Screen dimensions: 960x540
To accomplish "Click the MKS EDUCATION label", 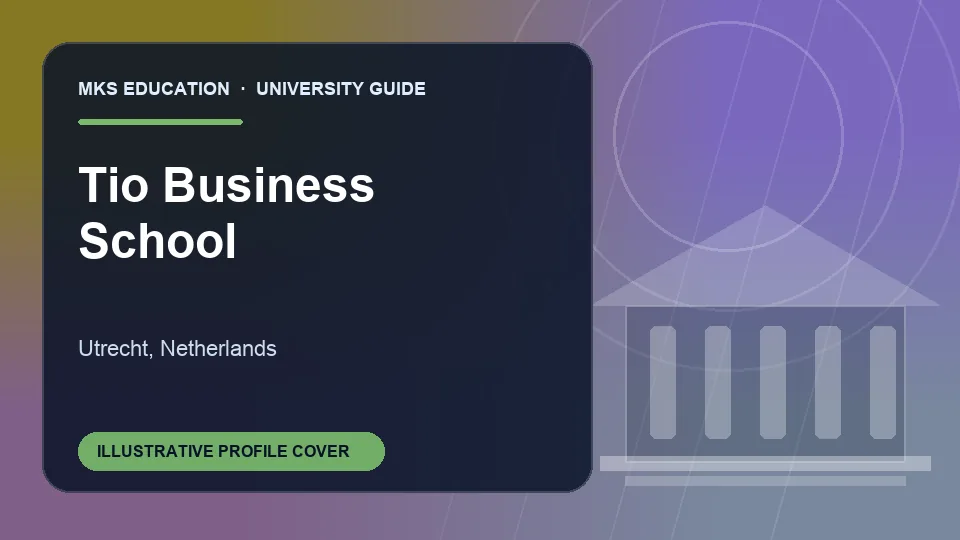I will [x=154, y=89].
